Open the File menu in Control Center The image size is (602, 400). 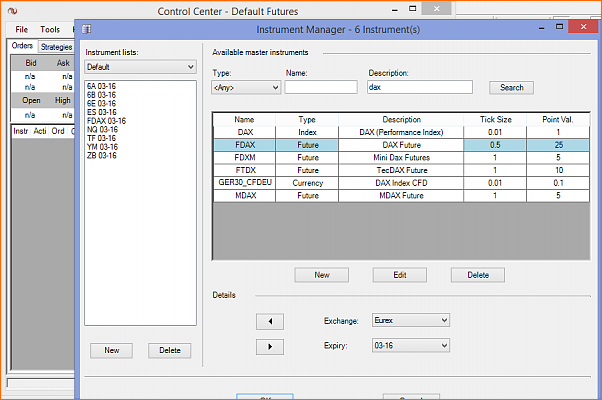(x=22, y=30)
